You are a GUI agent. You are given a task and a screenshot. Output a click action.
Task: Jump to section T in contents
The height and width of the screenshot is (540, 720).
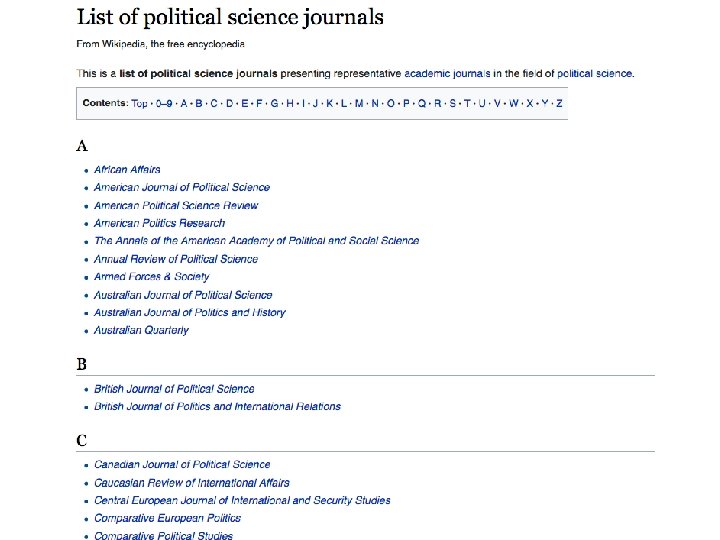click(467, 103)
